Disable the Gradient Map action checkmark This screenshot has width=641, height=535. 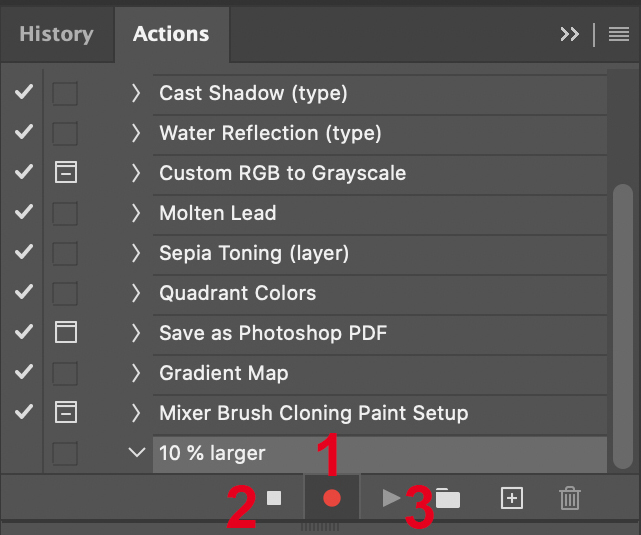24,373
